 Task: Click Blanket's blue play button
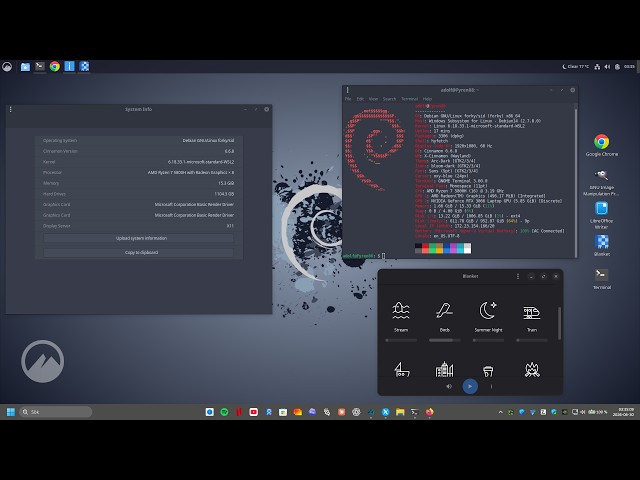click(470, 386)
